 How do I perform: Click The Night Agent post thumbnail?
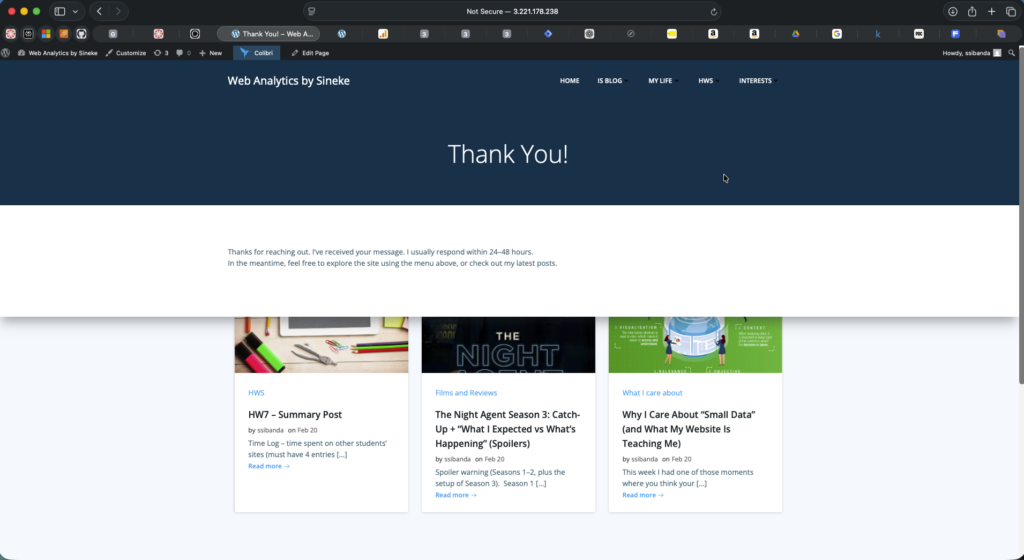(508, 345)
